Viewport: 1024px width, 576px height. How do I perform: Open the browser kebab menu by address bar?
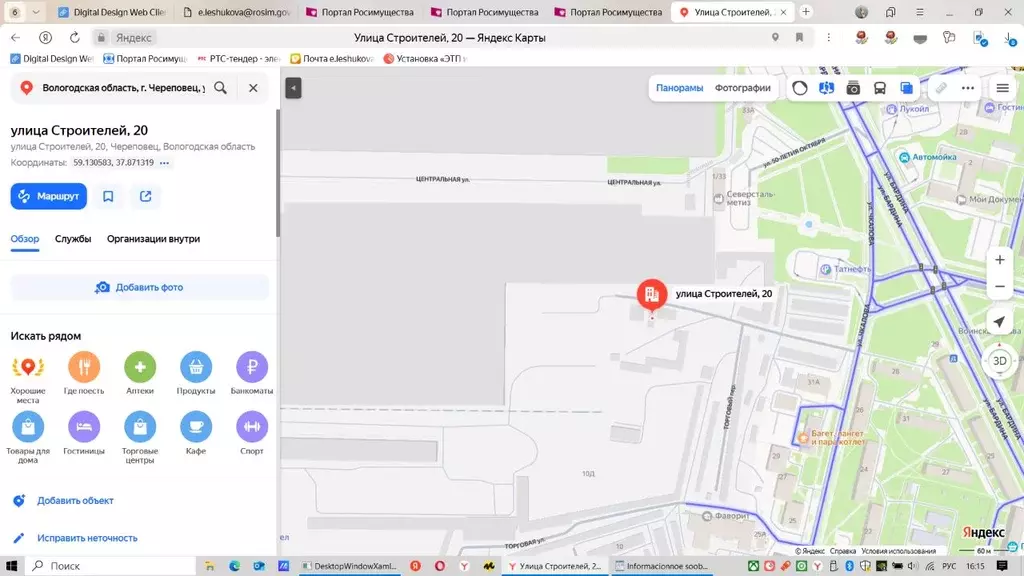[x=829, y=38]
